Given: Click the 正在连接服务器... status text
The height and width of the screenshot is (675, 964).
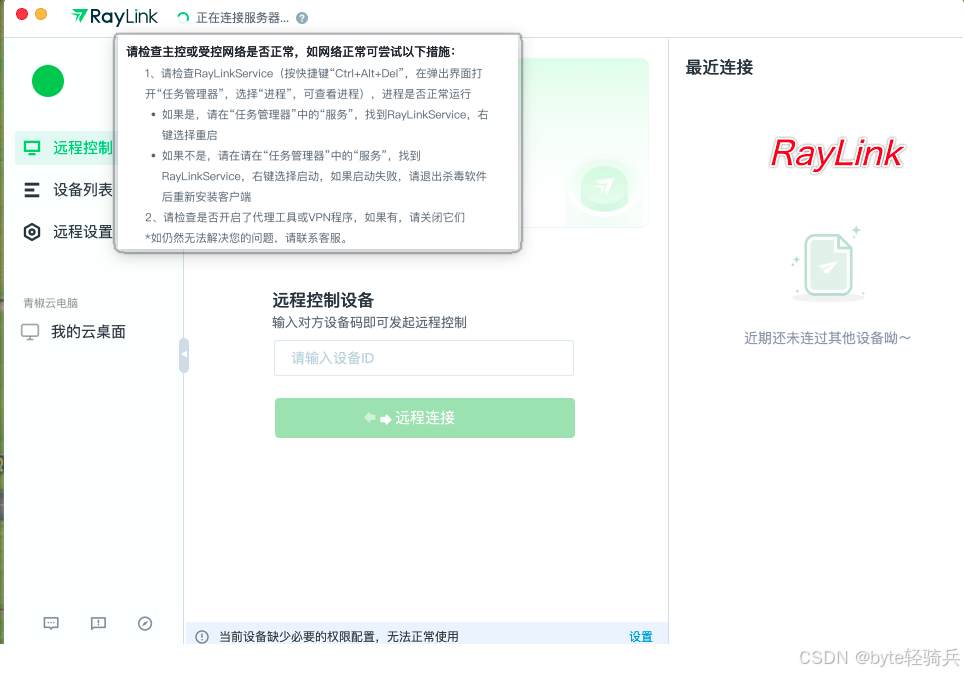Looking at the screenshot, I should pos(242,18).
